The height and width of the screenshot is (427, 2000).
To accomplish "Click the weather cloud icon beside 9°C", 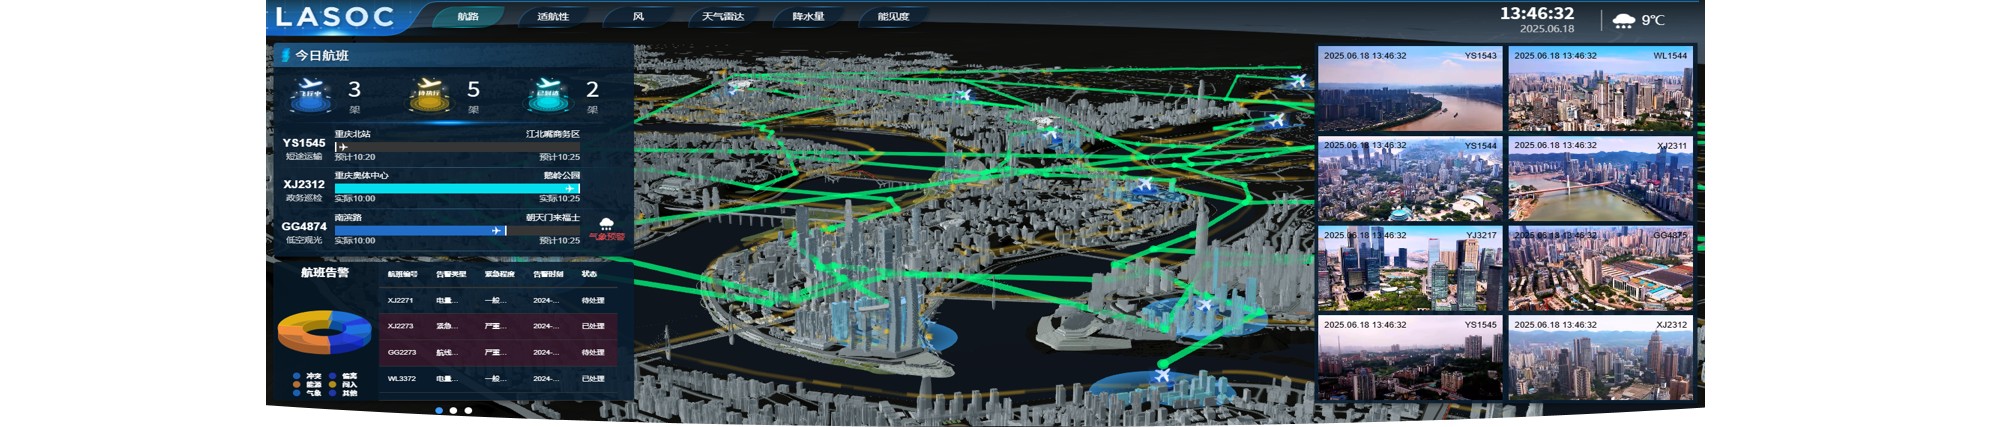I will [1624, 20].
